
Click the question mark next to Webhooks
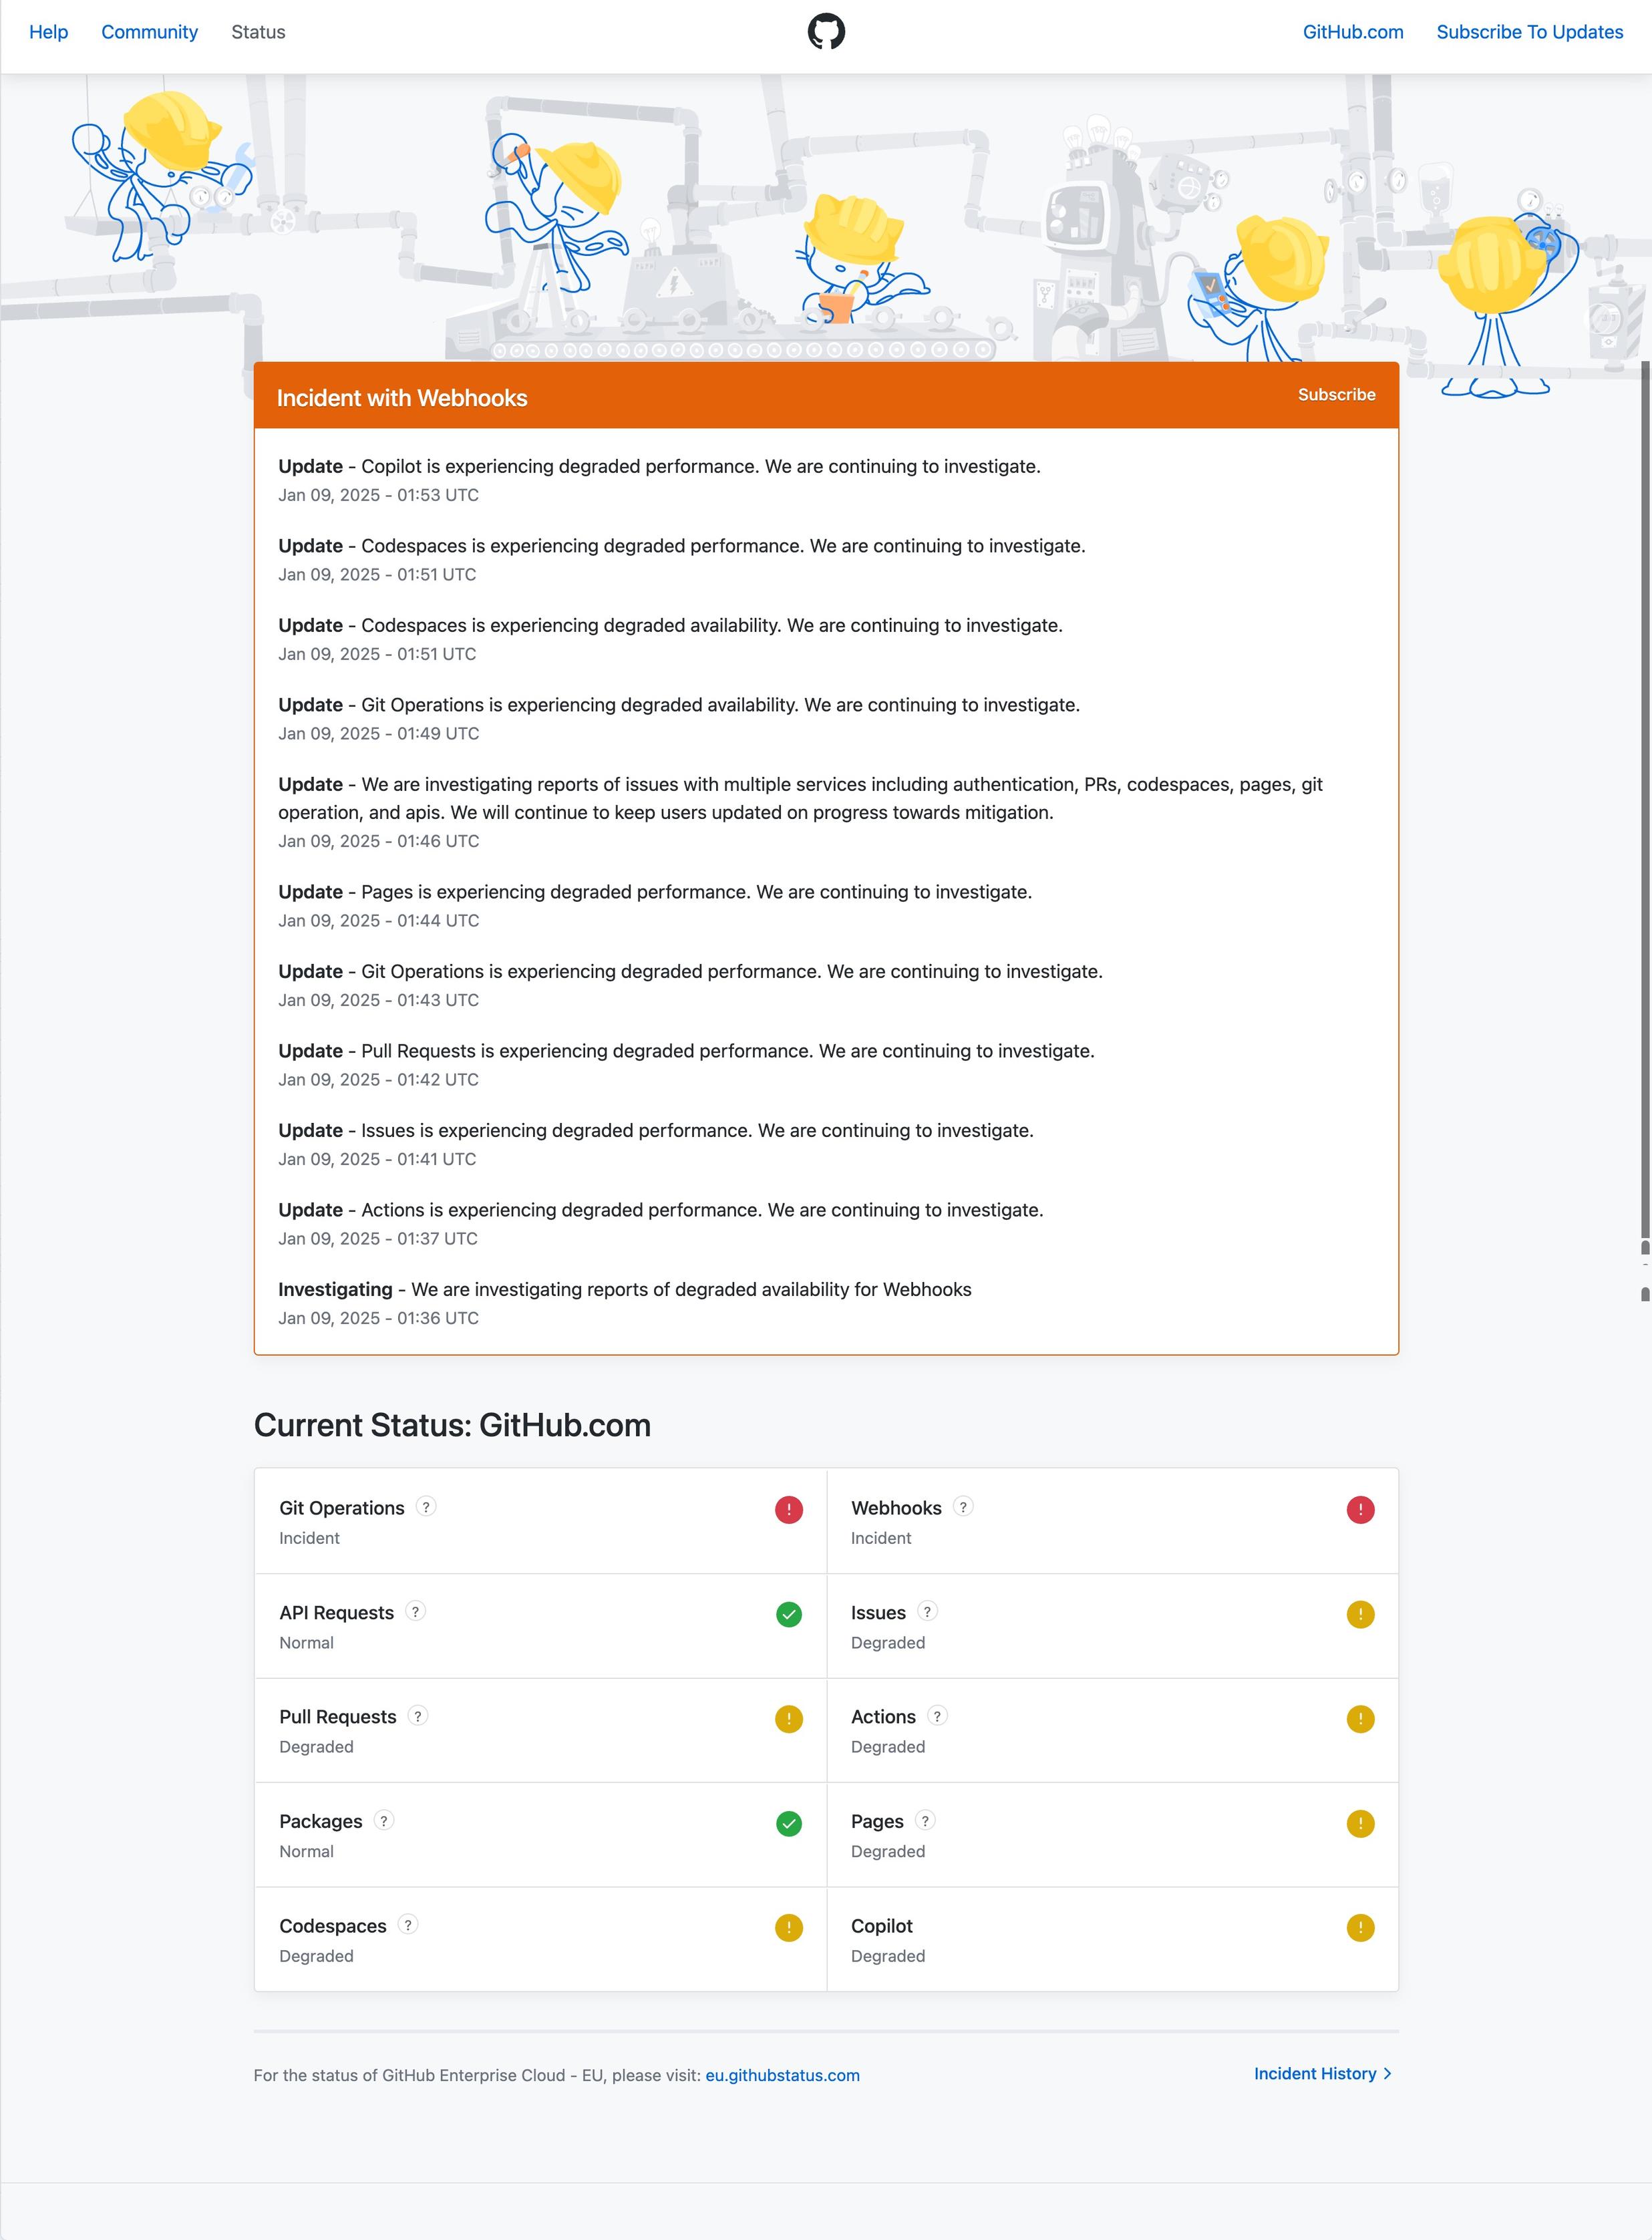coord(963,1507)
